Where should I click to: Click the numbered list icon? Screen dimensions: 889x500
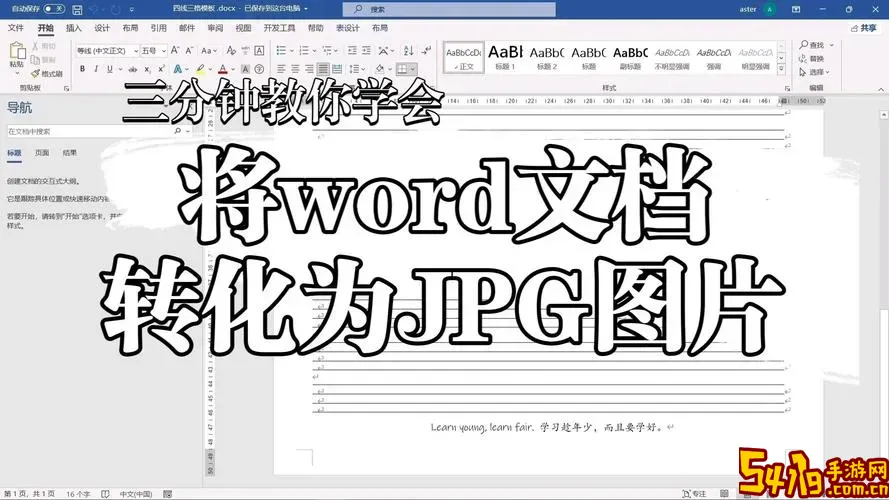304,50
